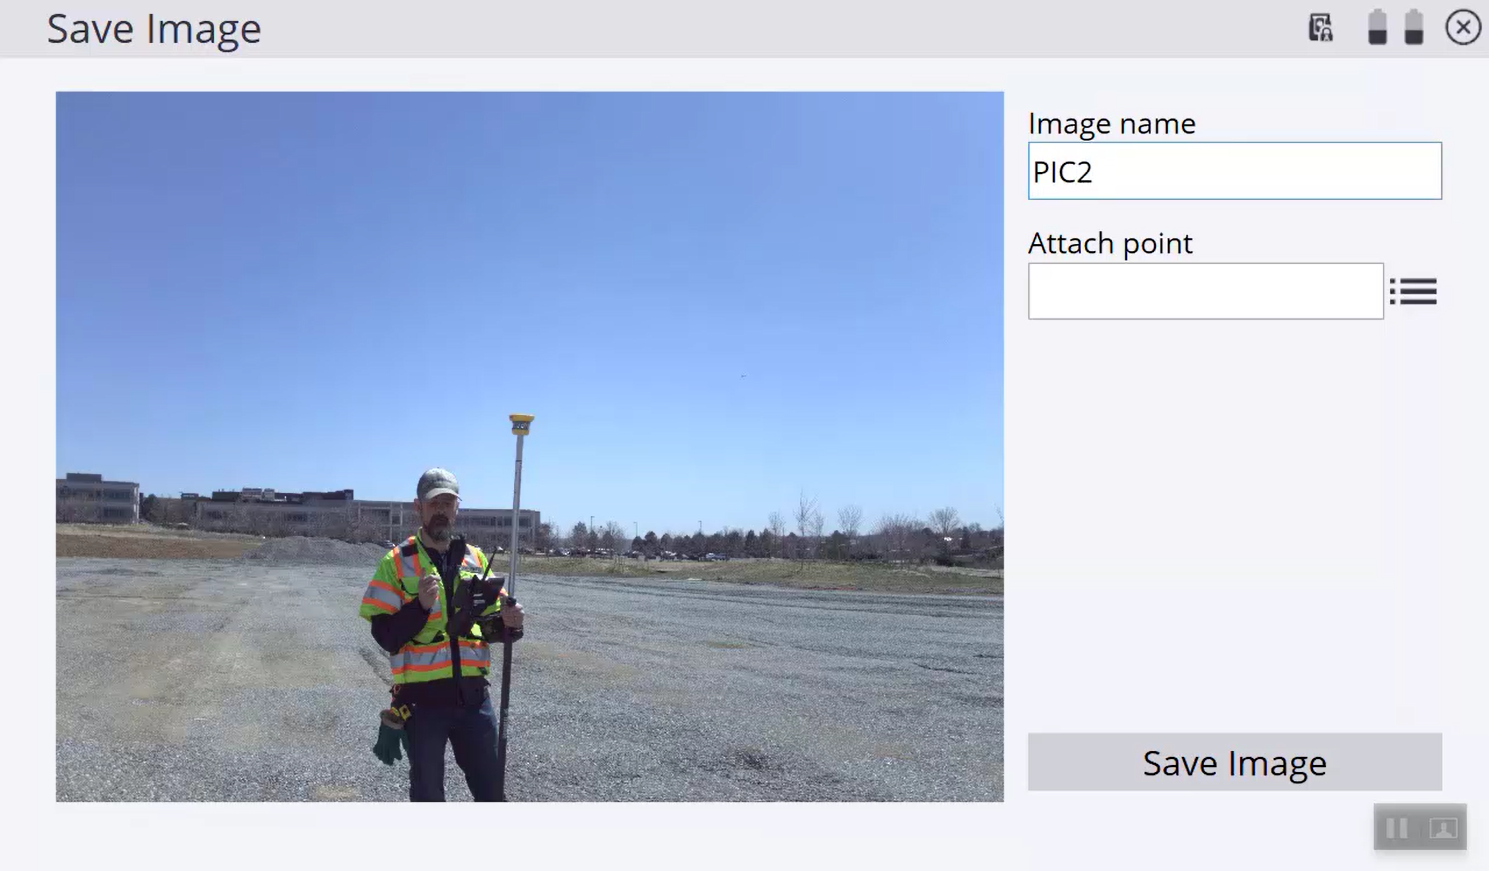Select the empty Attach point field

pyautogui.click(x=1206, y=291)
